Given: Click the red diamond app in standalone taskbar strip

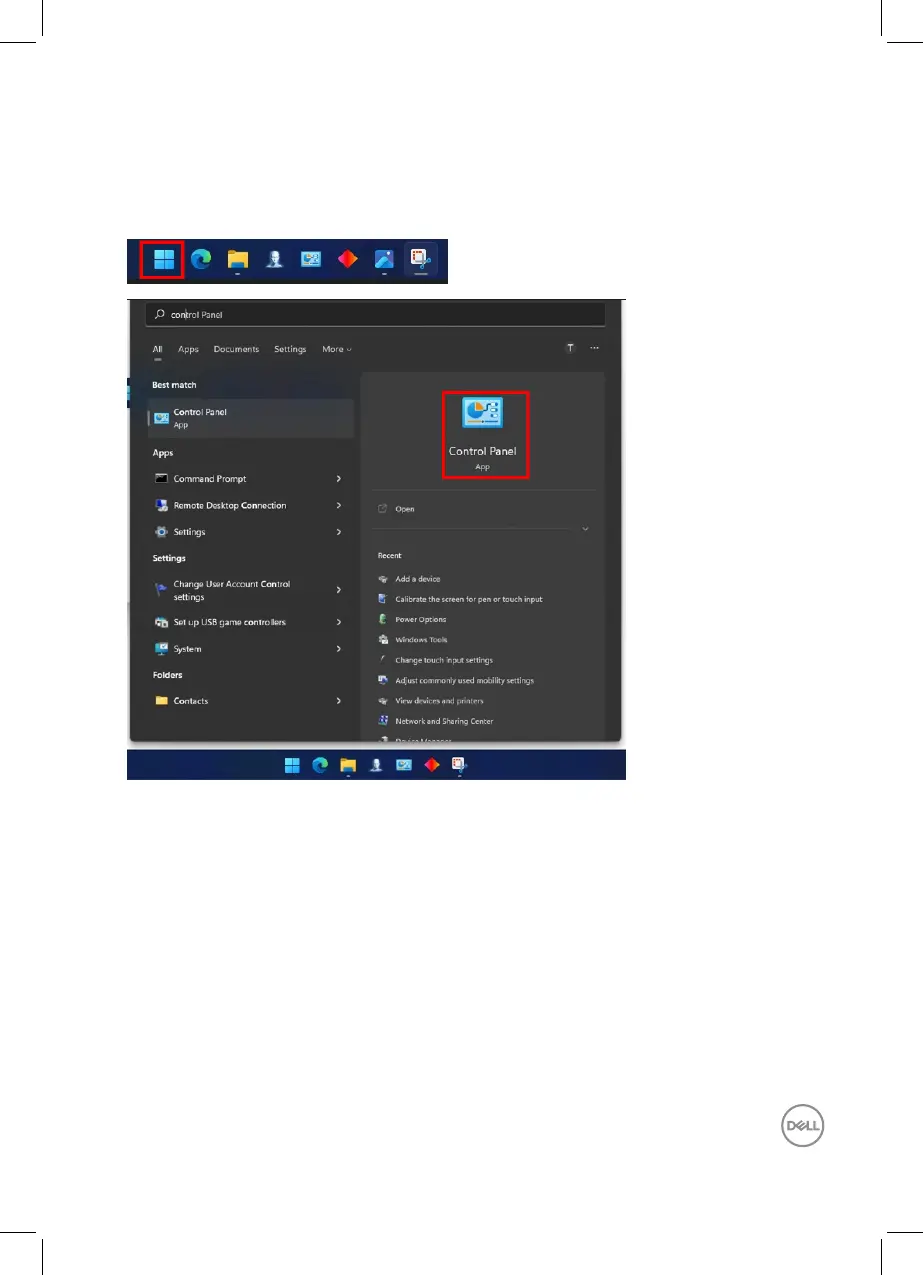Looking at the screenshot, I should click(x=347, y=261).
